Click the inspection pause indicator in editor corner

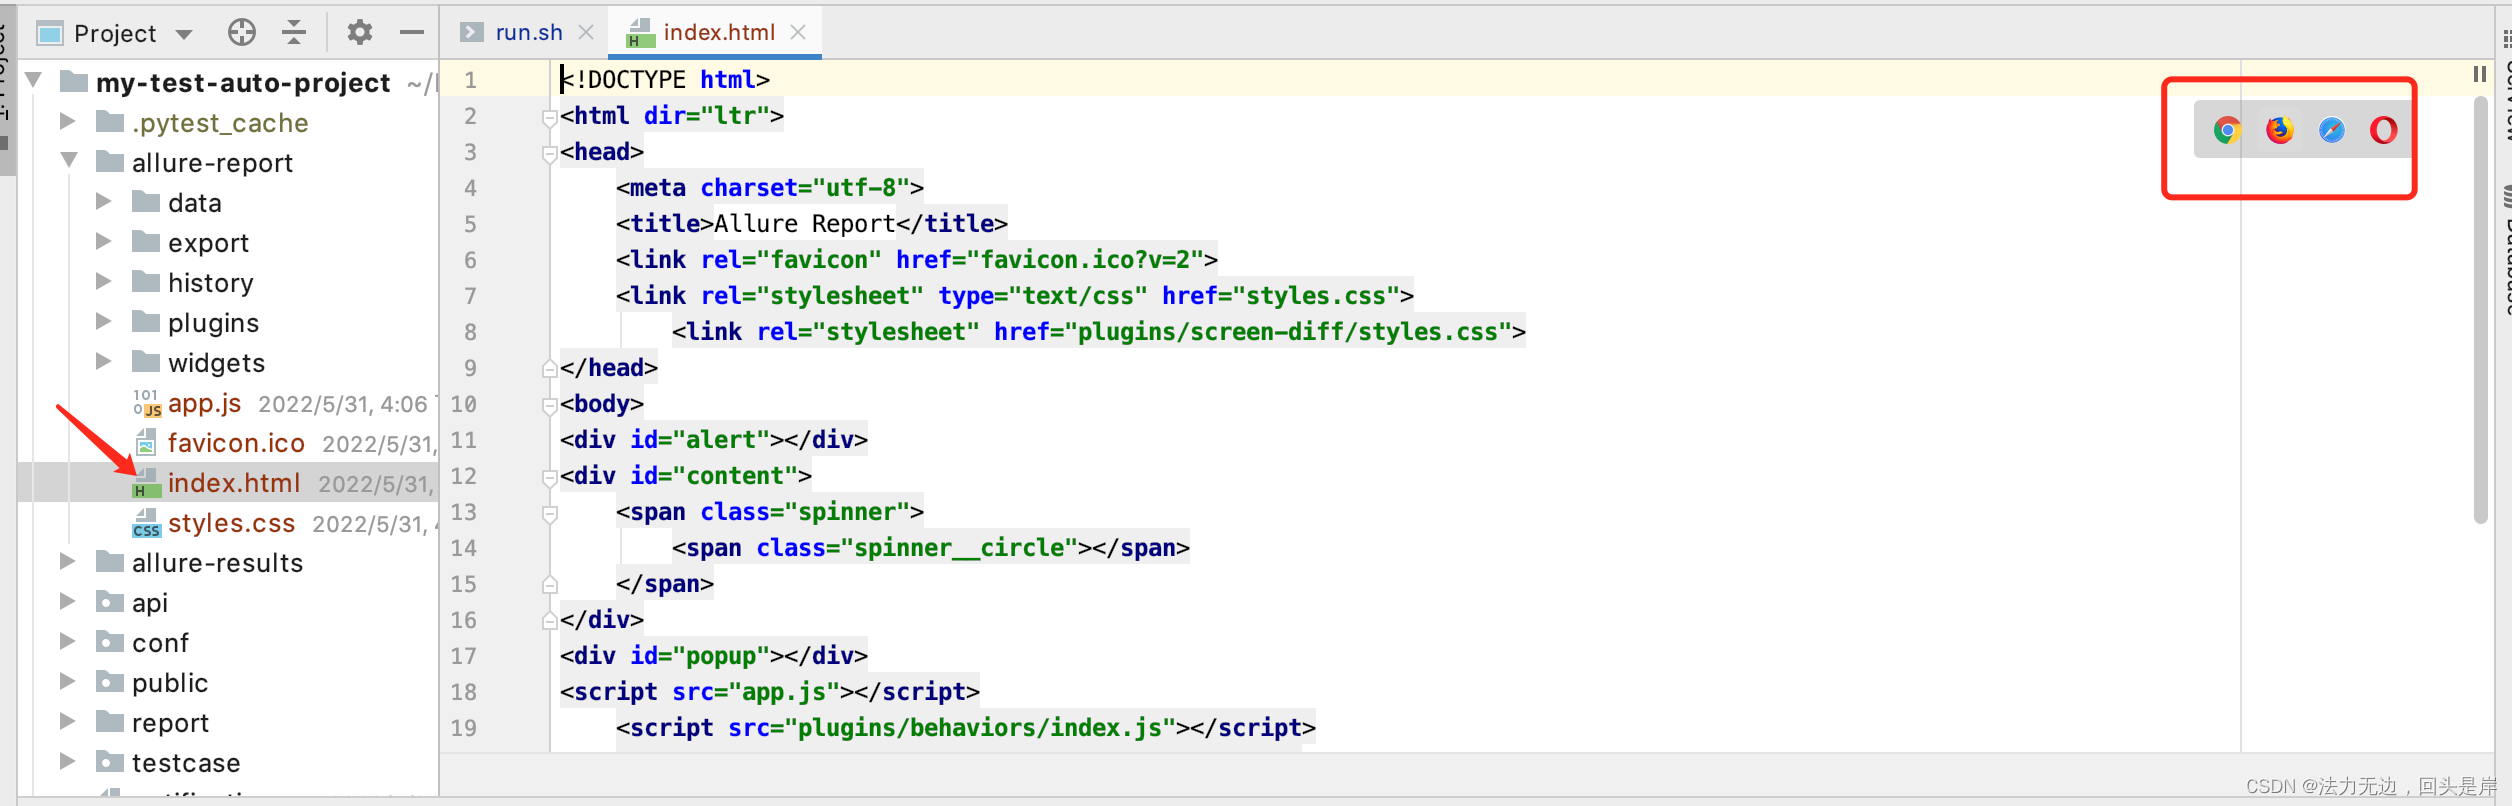2479,74
